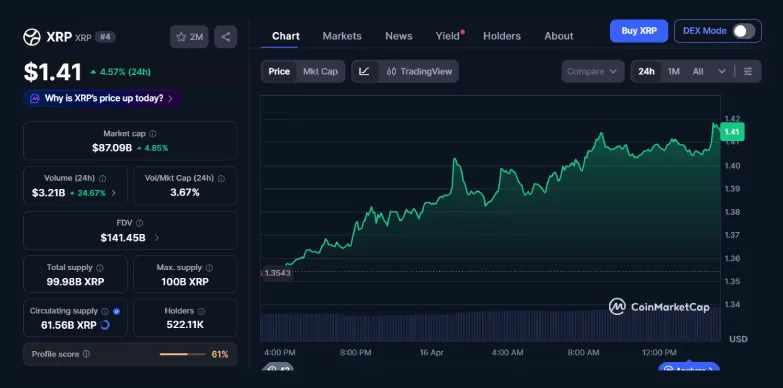Click Circulating supply info icon
Image resolution: width=783 pixels, height=388 pixels.
[105, 311]
